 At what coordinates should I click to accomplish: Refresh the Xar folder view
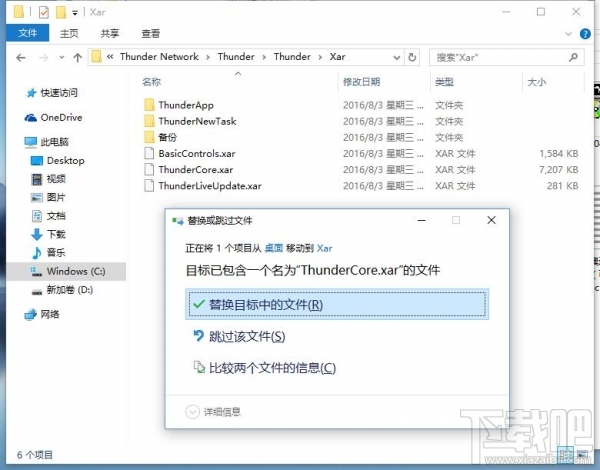click(x=412, y=57)
